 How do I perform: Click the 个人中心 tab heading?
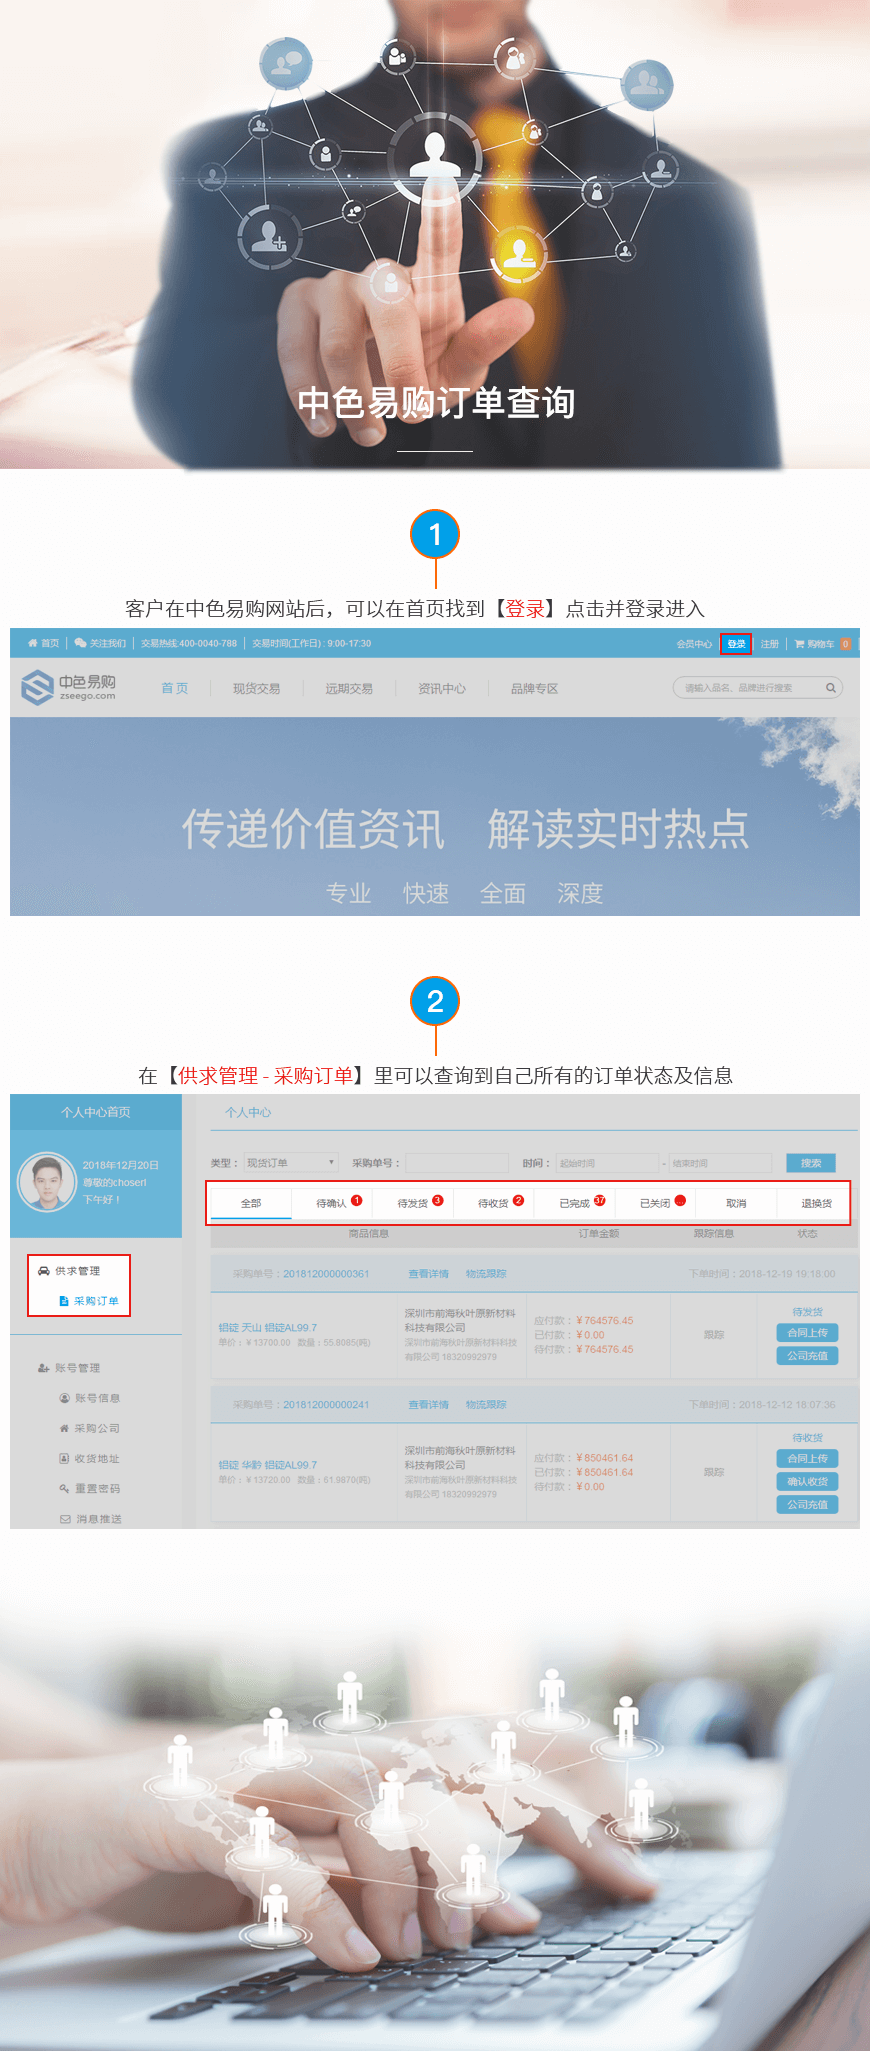pos(248,1112)
